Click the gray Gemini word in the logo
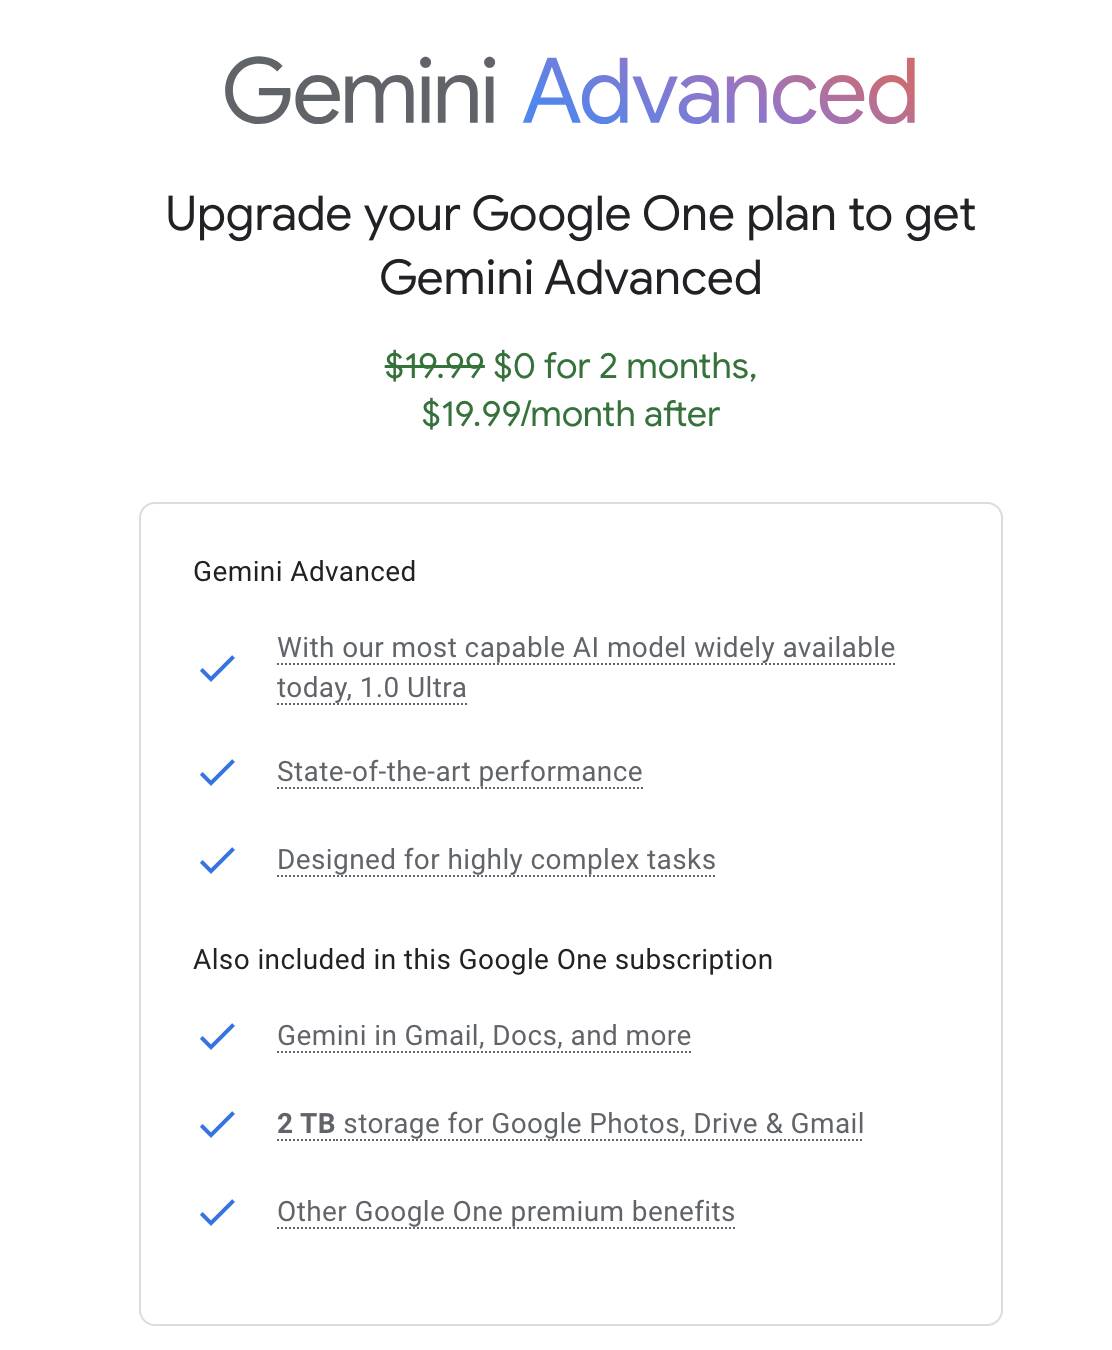1112x1350 pixels. 360,92
